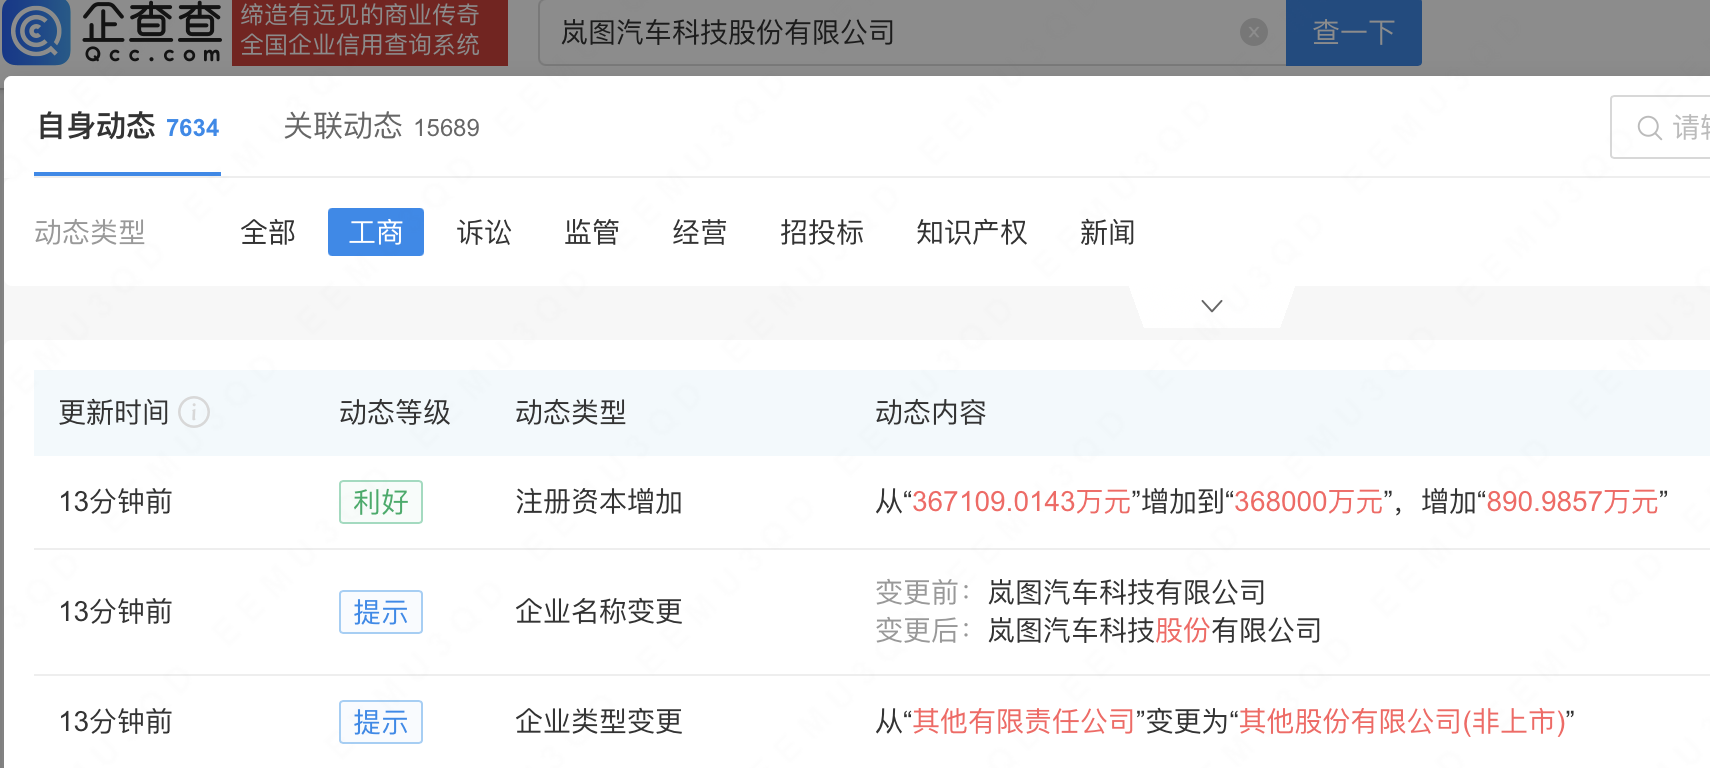The image size is (1710, 768).
Task: Click the magnifier icon in the filter box
Action: click(1649, 127)
